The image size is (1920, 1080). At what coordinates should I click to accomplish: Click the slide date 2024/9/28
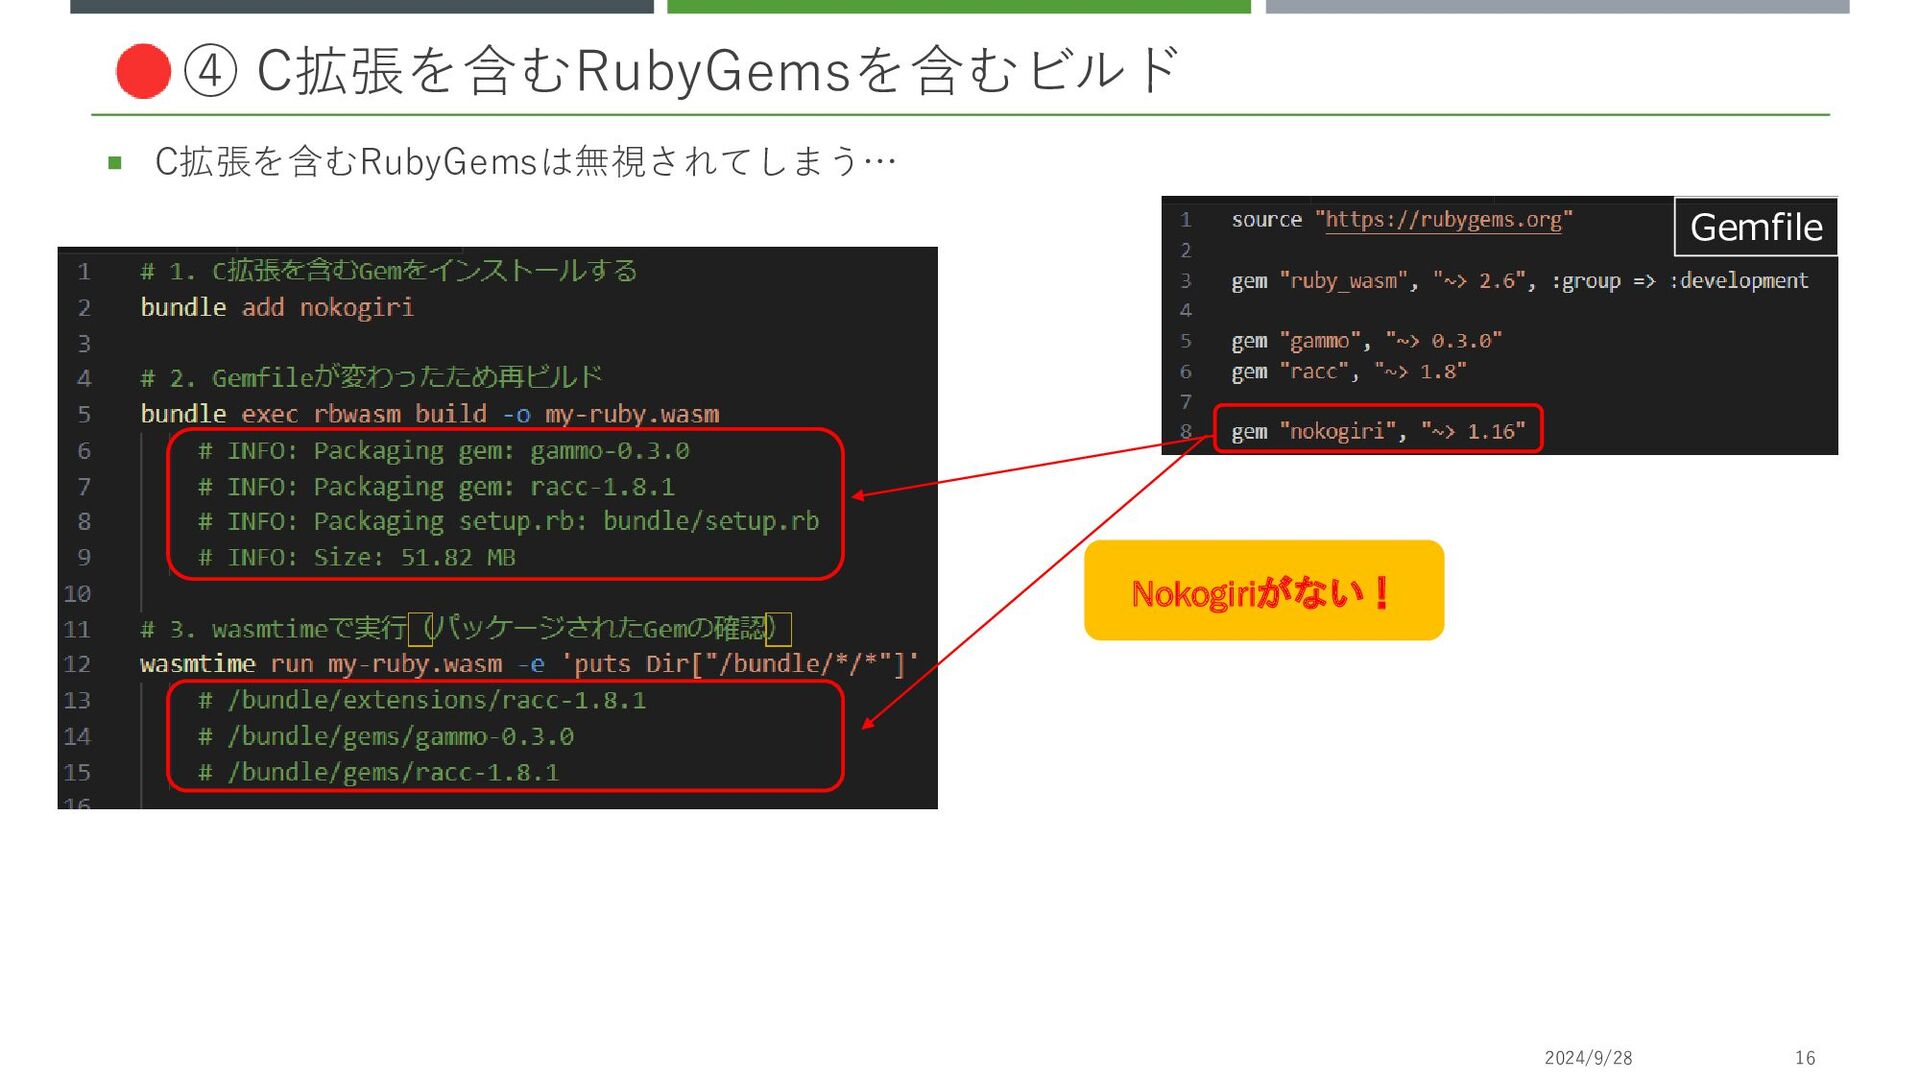(1587, 1058)
